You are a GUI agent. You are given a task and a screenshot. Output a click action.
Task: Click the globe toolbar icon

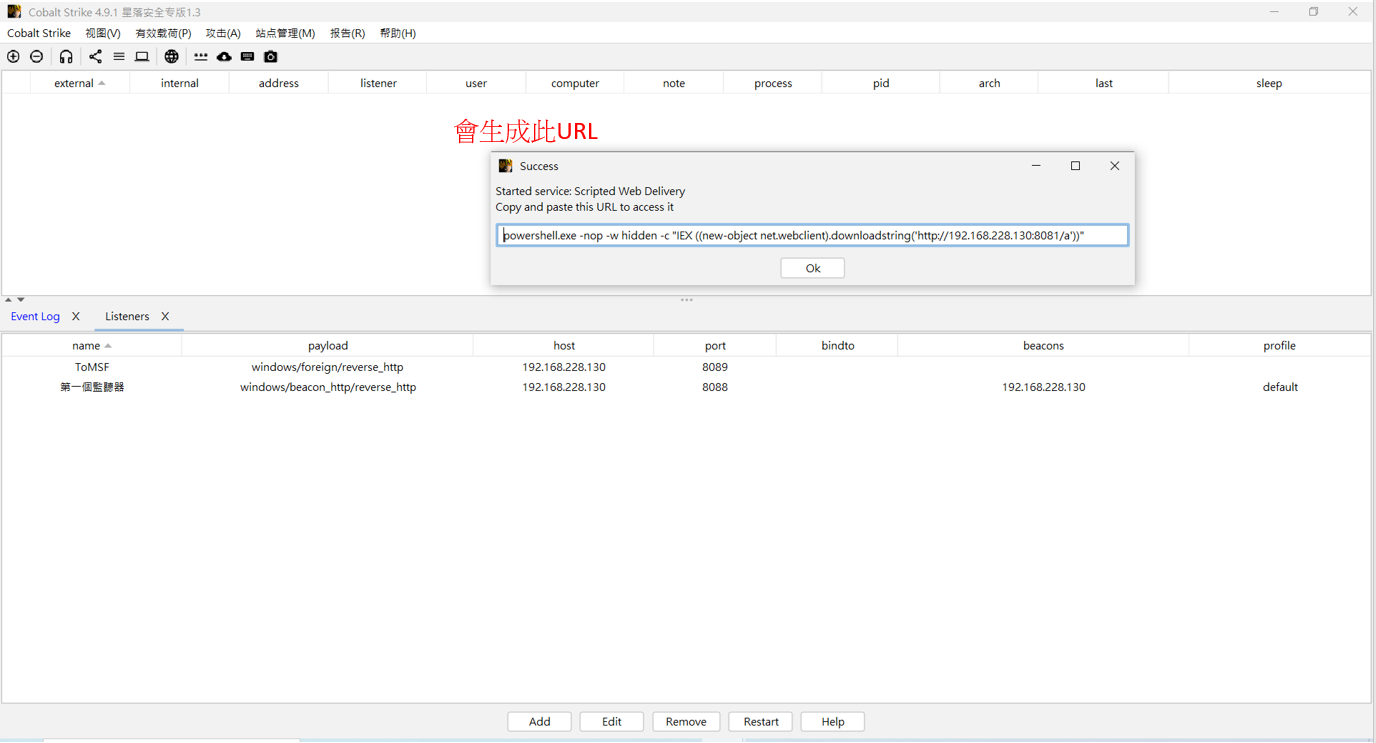[172, 57]
